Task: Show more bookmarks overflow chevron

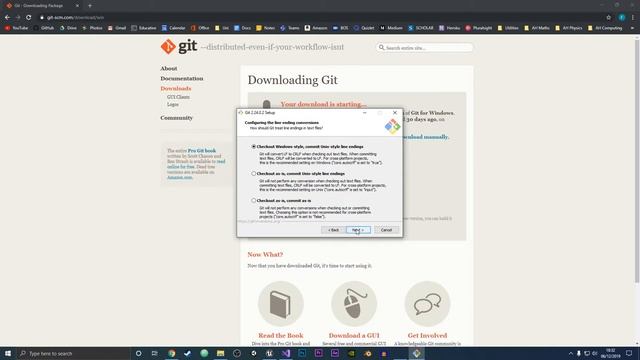Action: (632, 28)
